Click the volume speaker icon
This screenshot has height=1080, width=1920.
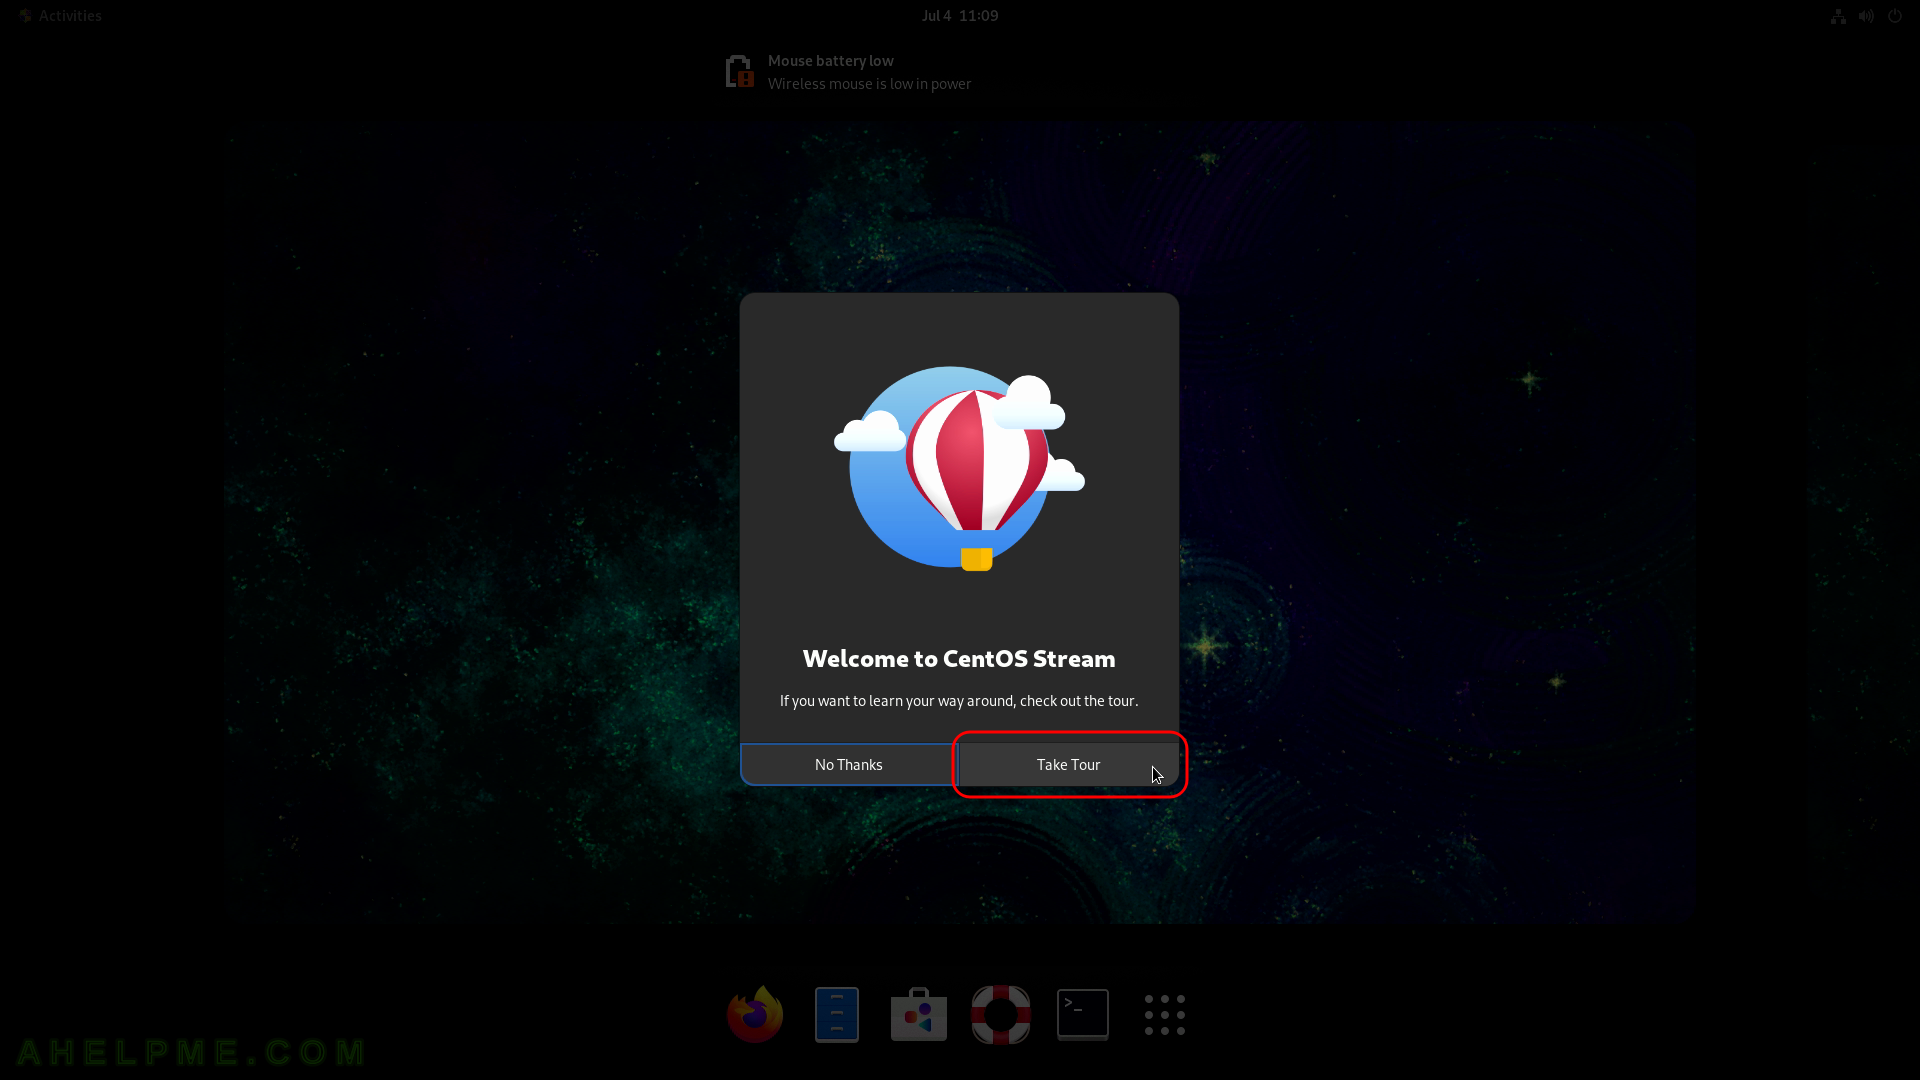point(1866,16)
